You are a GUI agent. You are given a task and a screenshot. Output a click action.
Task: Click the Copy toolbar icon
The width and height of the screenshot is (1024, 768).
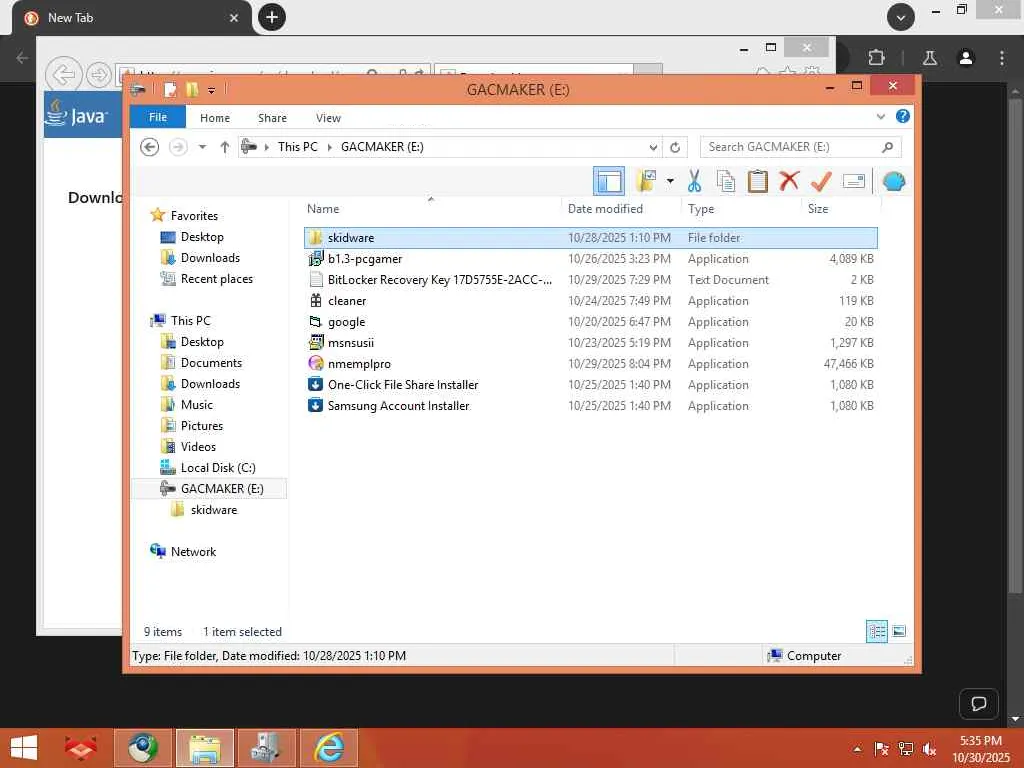[726, 181]
